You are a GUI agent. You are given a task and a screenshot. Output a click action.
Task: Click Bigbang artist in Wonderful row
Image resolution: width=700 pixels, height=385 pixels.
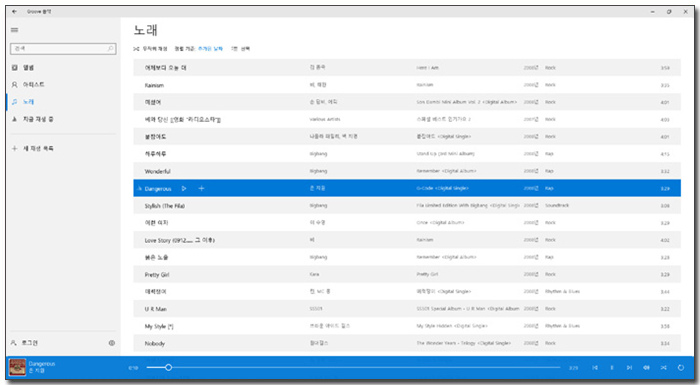coord(318,171)
